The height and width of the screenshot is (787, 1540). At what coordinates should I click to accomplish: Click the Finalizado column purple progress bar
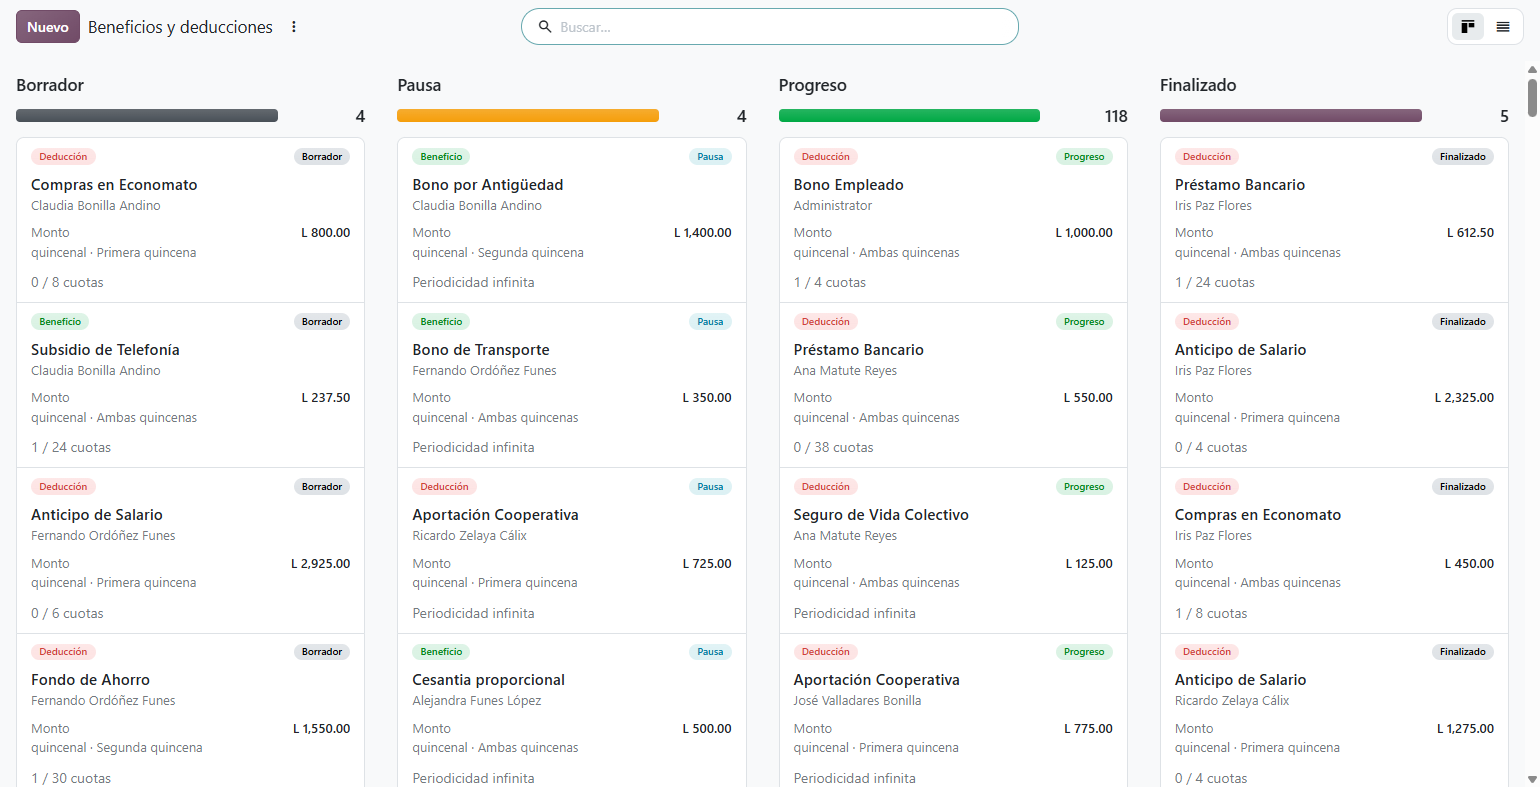coord(1291,116)
